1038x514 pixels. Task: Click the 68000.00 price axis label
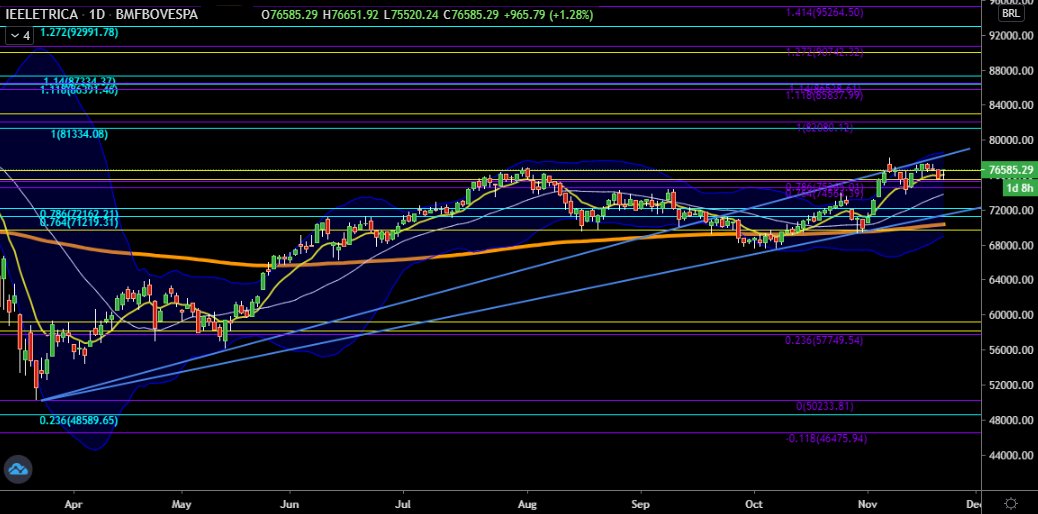point(1011,245)
